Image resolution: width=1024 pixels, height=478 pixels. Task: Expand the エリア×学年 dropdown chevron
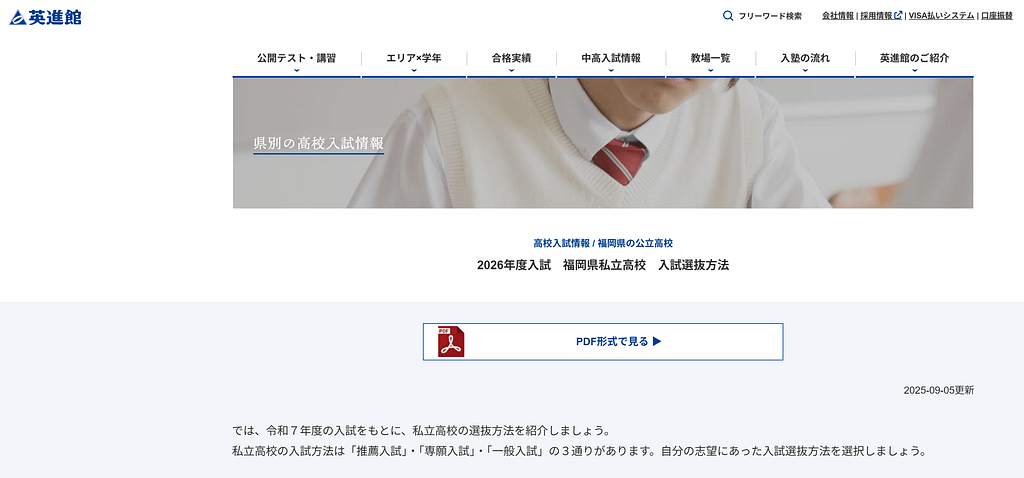coord(414,71)
